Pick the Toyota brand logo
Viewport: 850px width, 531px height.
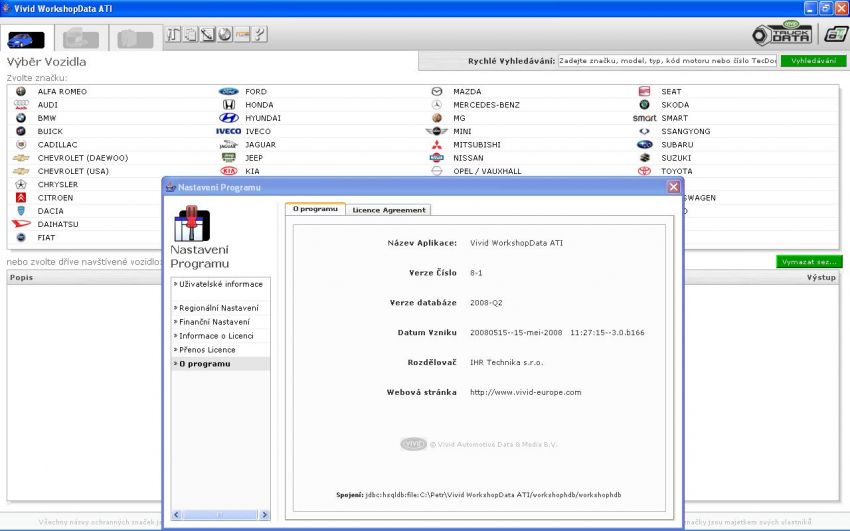point(645,171)
